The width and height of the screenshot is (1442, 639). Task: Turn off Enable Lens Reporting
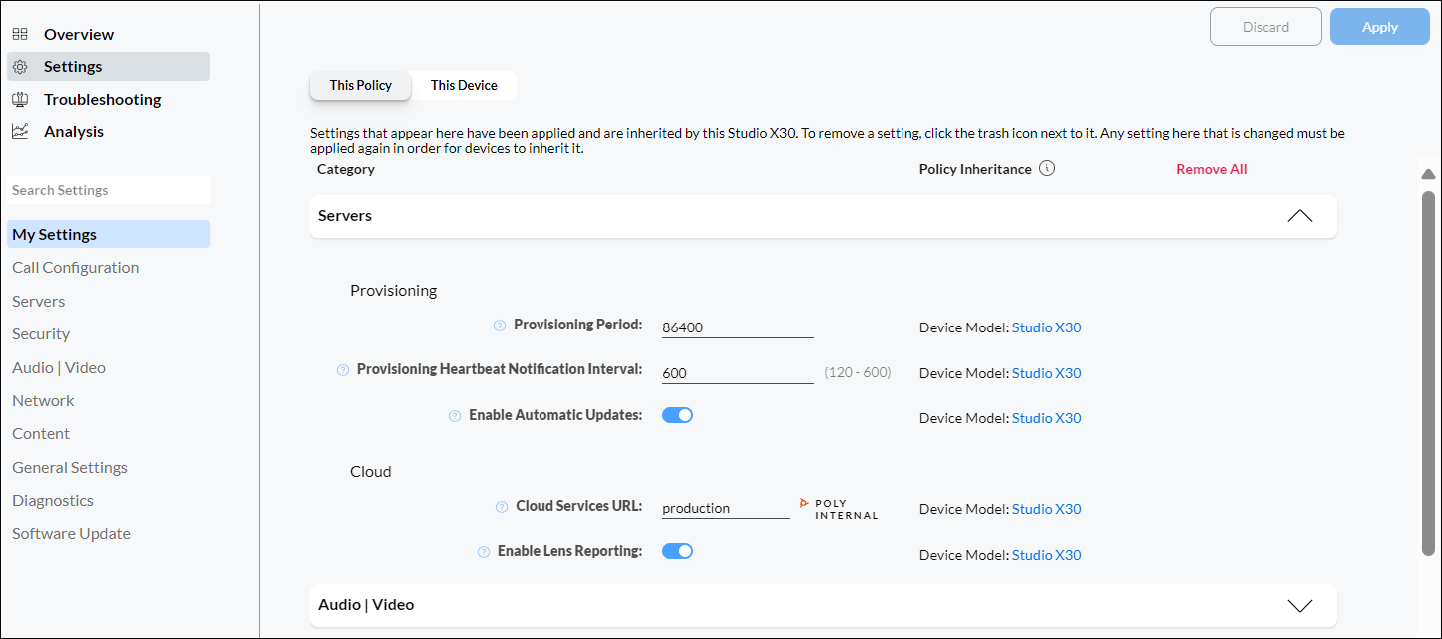(x=677, y=550)
